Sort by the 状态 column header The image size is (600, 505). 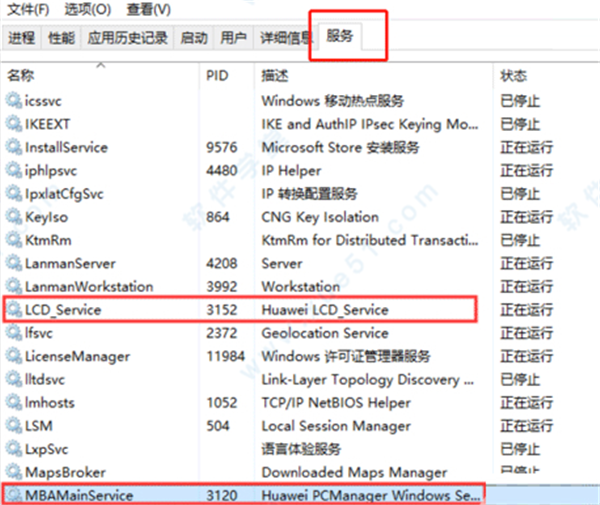514,76
